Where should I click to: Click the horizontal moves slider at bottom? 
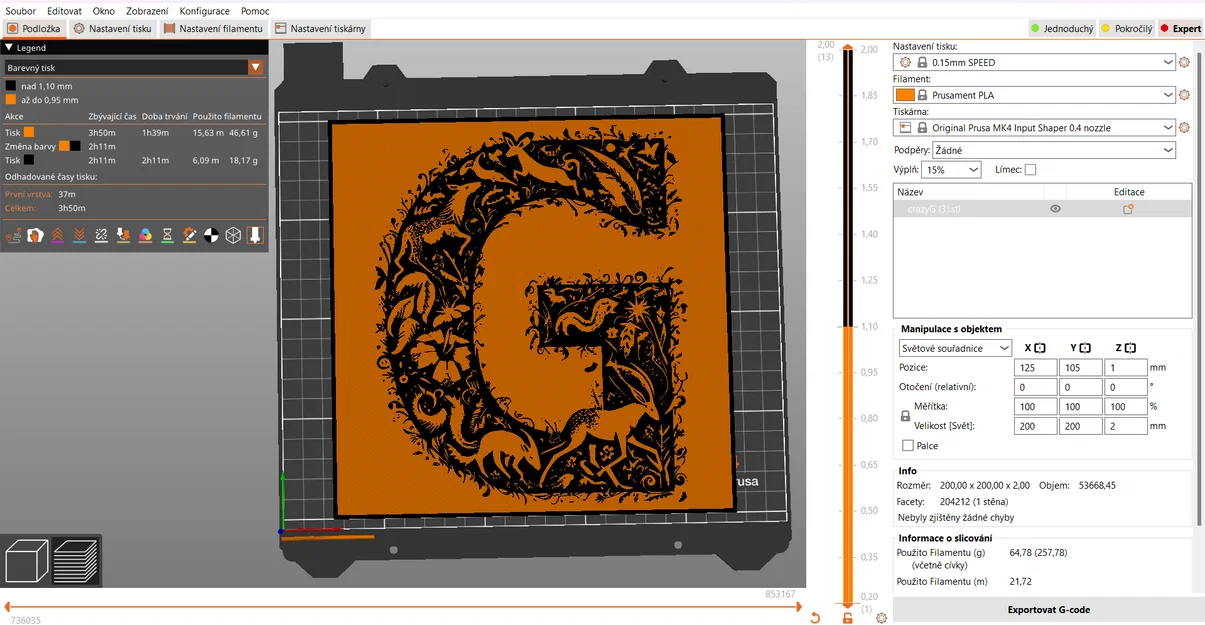[x=403, y=607]
